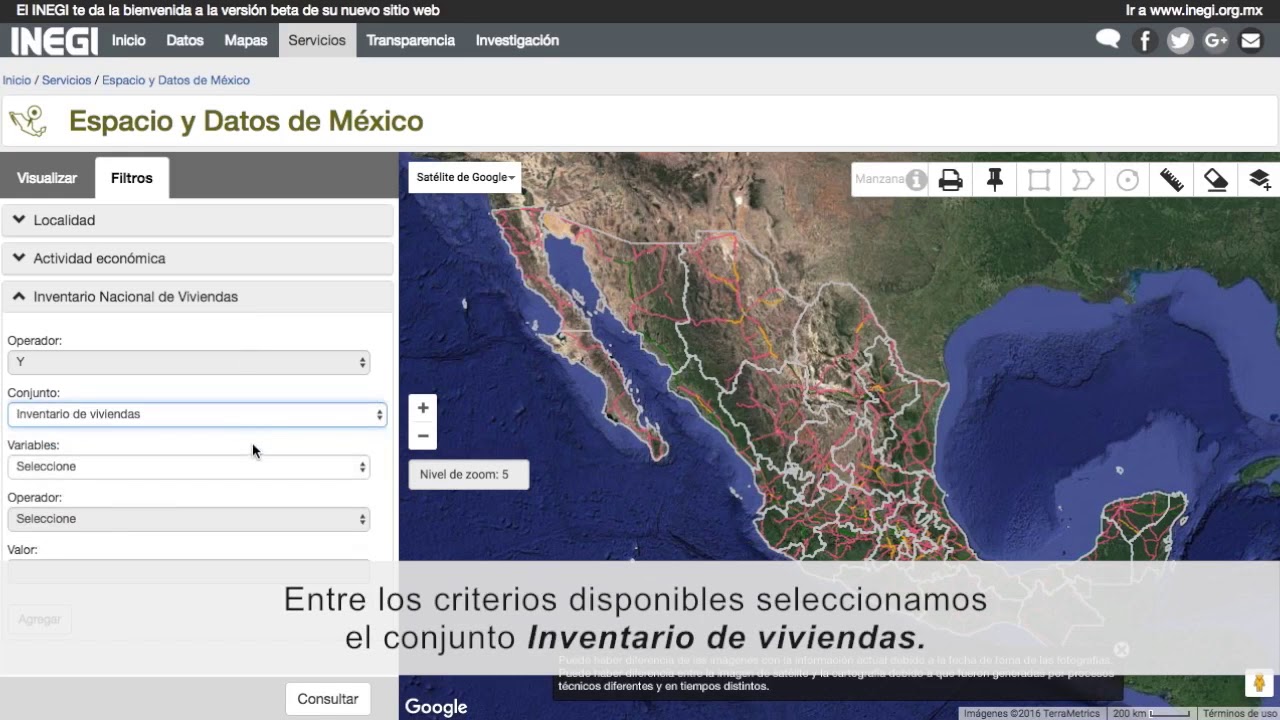Click the Consultar button
This screenshot has height=720, width=1280.
click(x=328, y=699)
